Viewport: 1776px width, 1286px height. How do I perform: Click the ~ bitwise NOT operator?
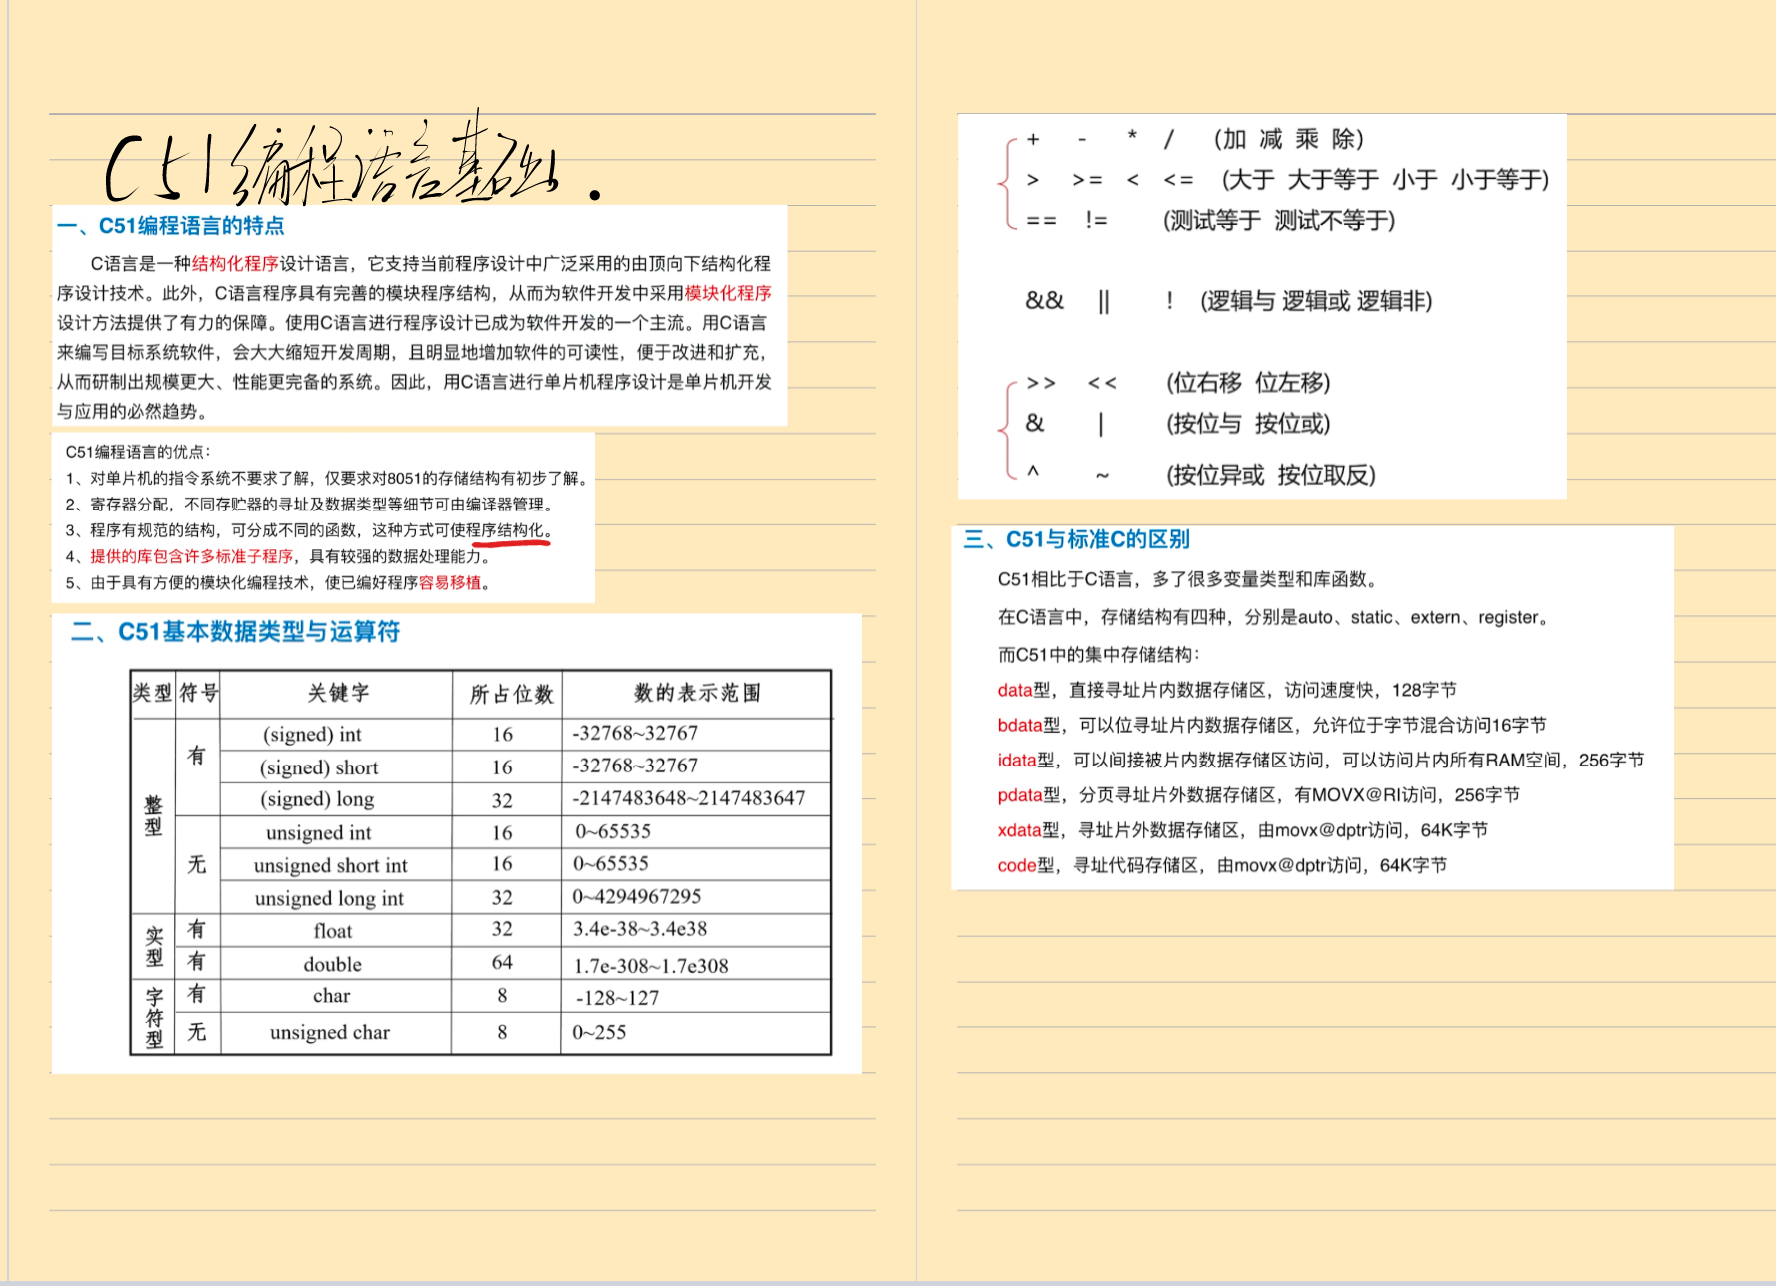(x=1102, y=476)
